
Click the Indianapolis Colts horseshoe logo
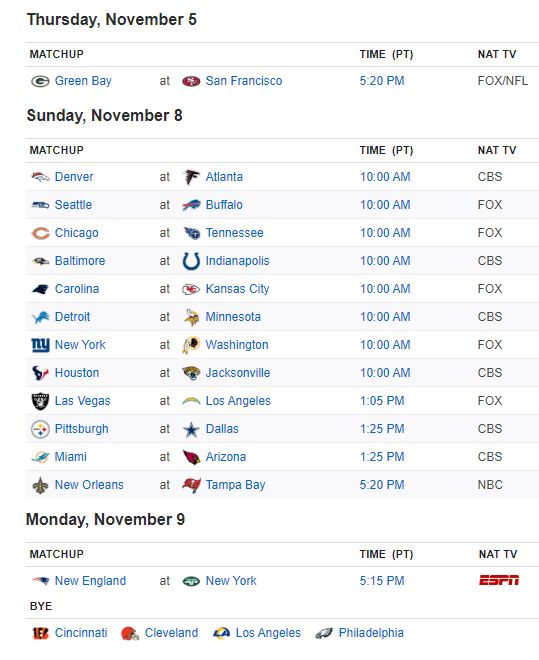(191, 261)
